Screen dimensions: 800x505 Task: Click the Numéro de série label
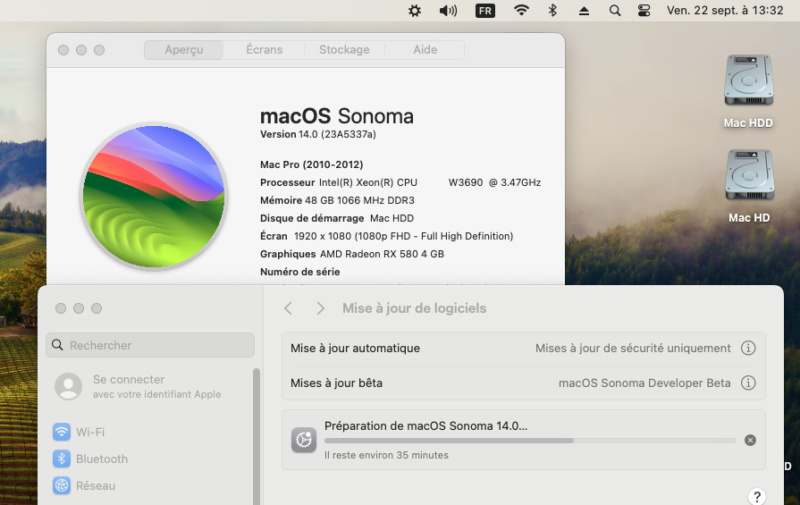300,271
